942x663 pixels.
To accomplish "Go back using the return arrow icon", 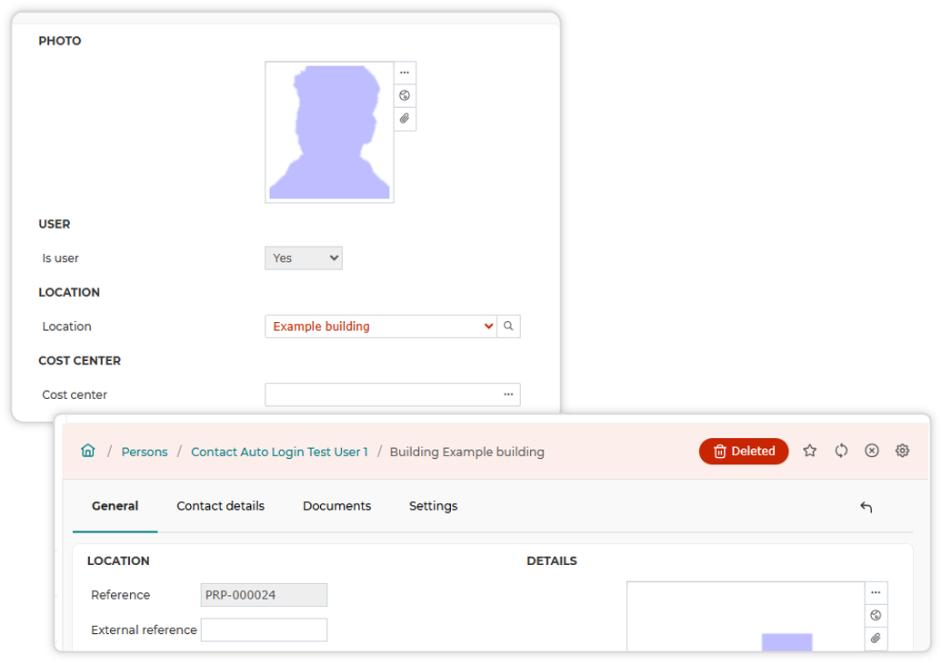I will coord(866,507).
